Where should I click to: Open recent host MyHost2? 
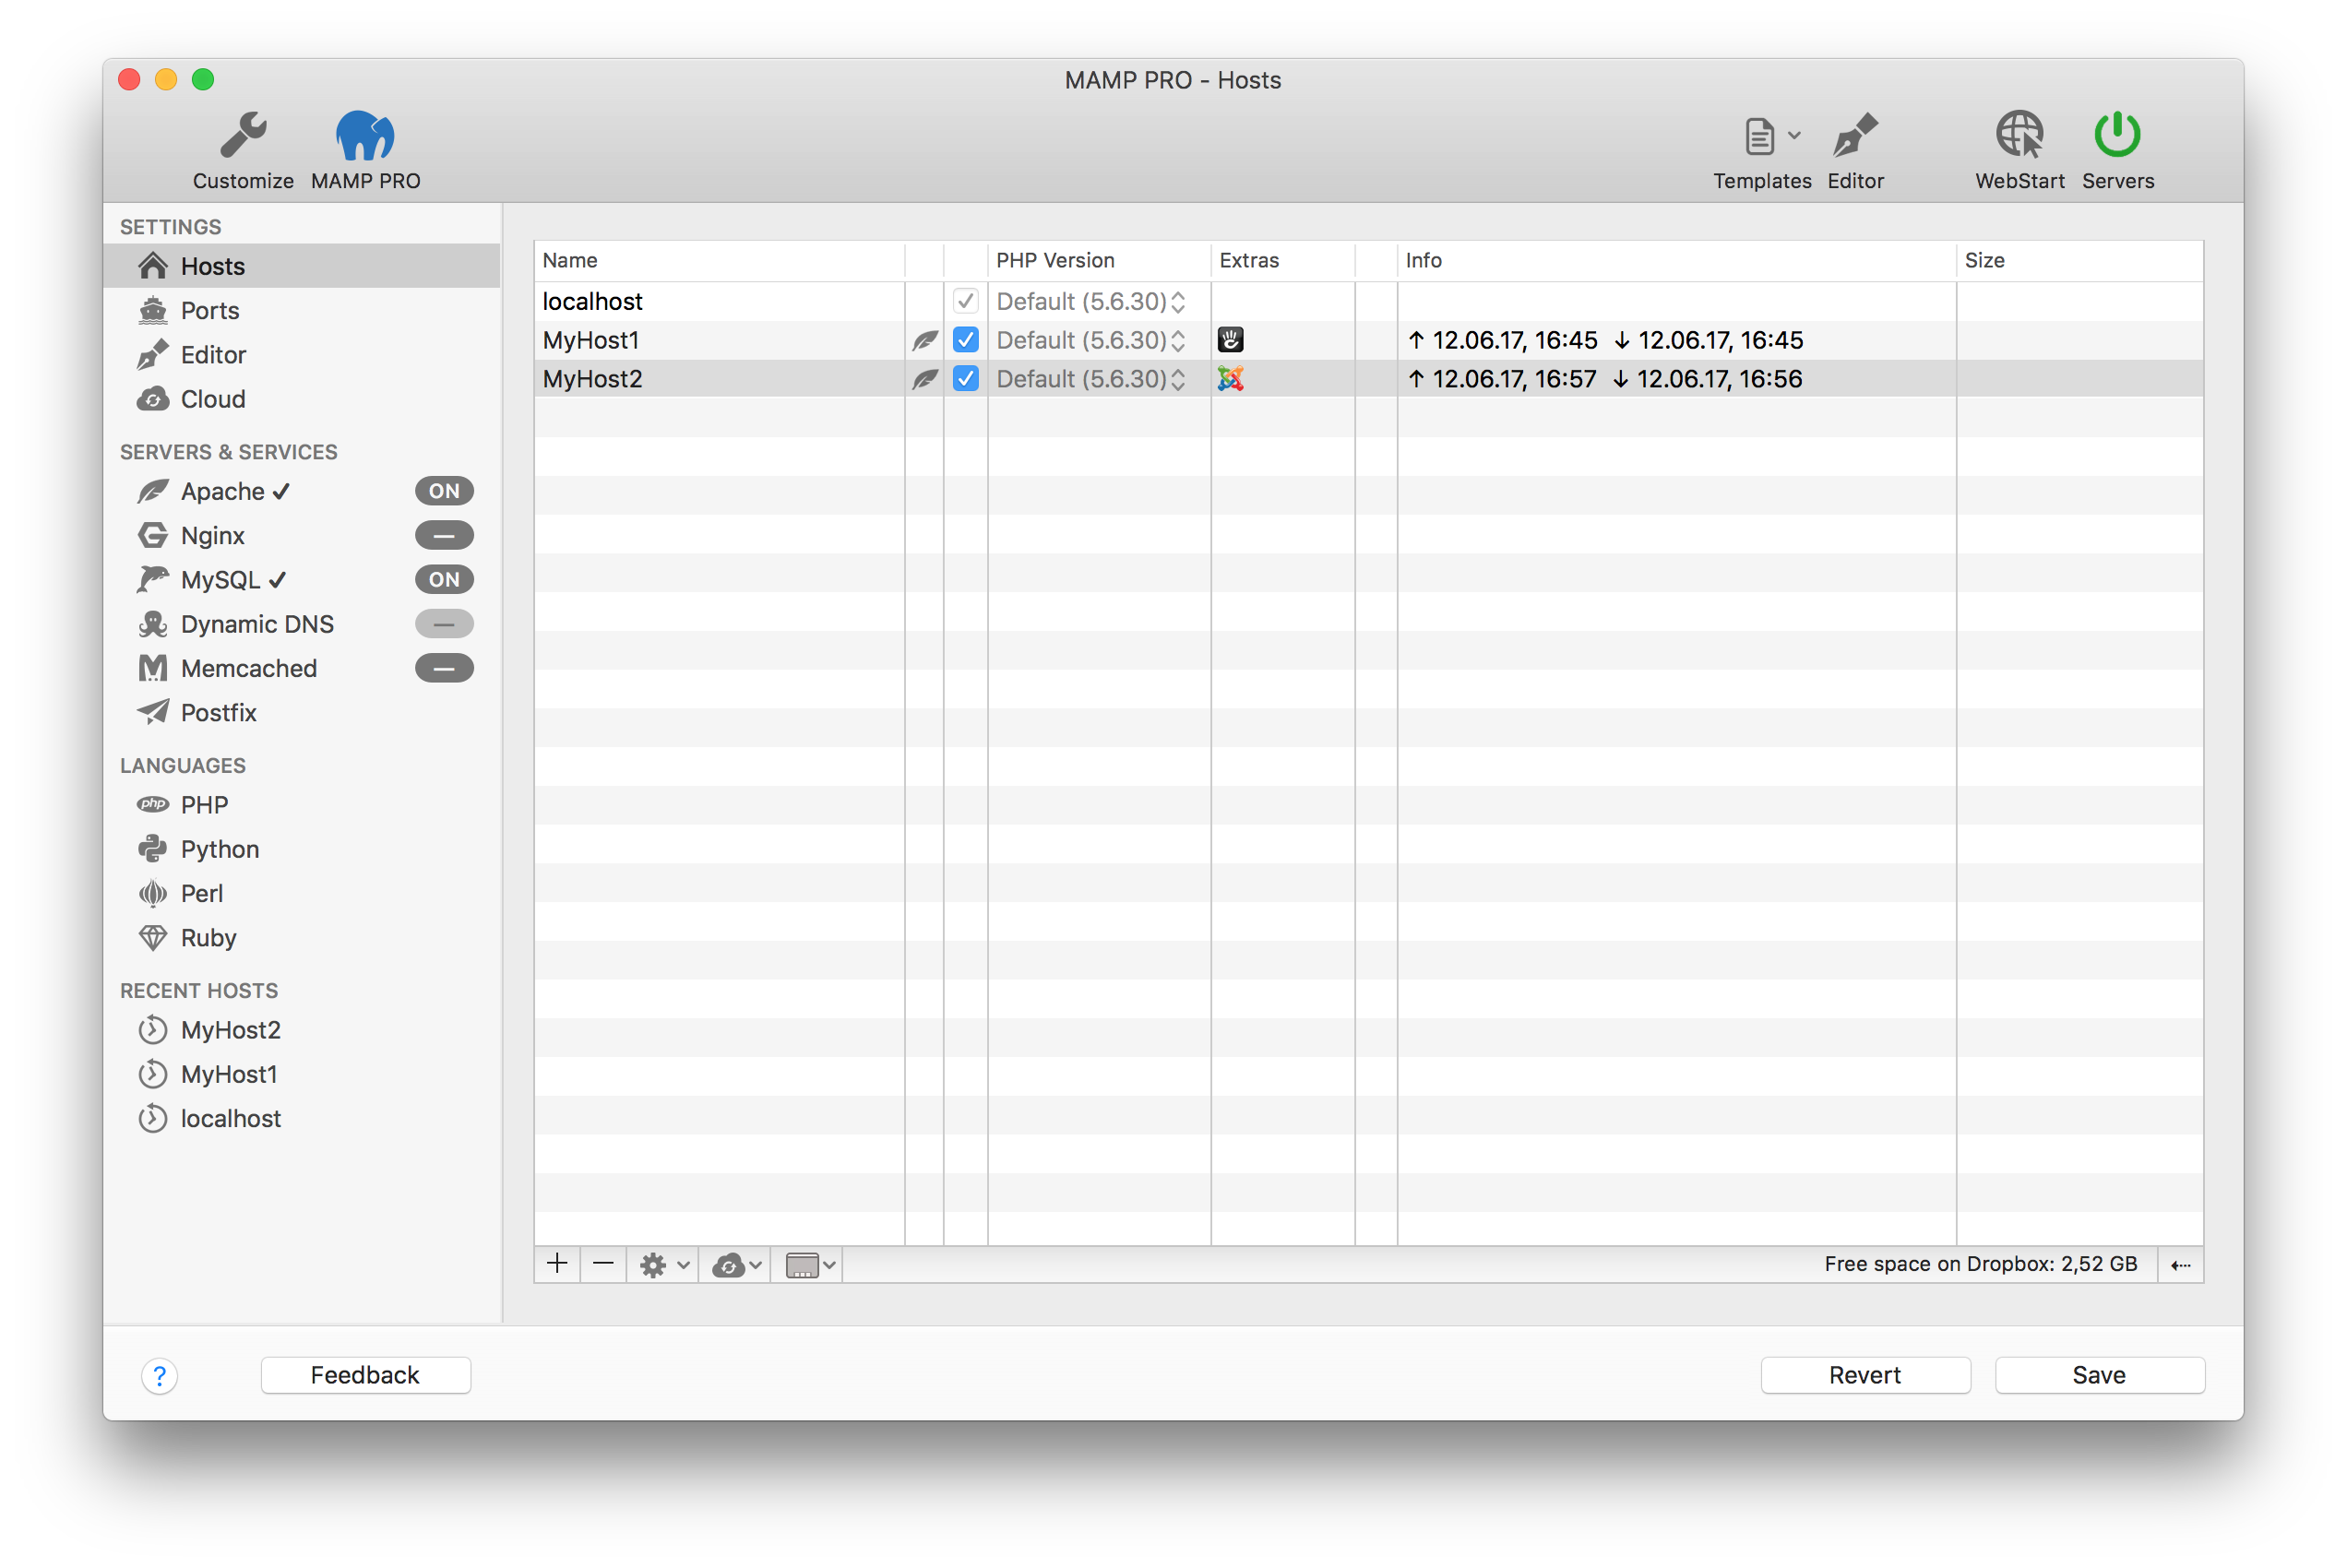pos(302,1029)
